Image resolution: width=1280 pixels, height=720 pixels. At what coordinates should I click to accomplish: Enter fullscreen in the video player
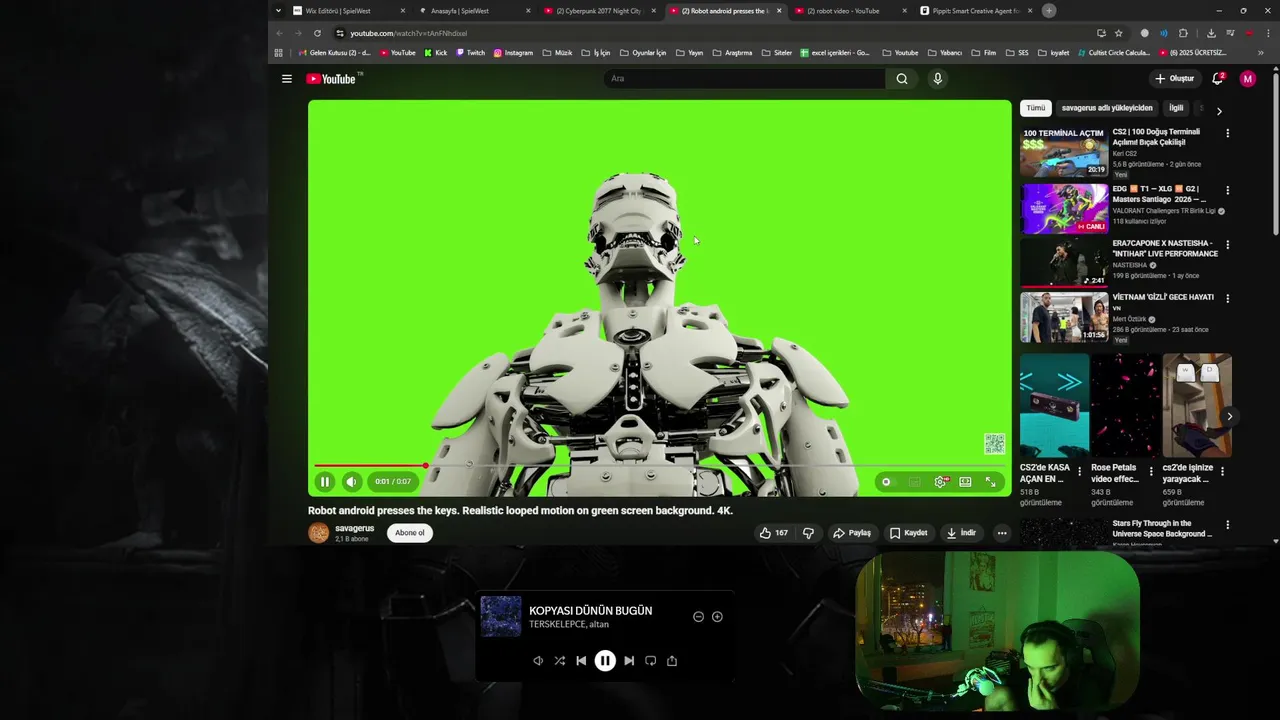[x=991, y=482]
